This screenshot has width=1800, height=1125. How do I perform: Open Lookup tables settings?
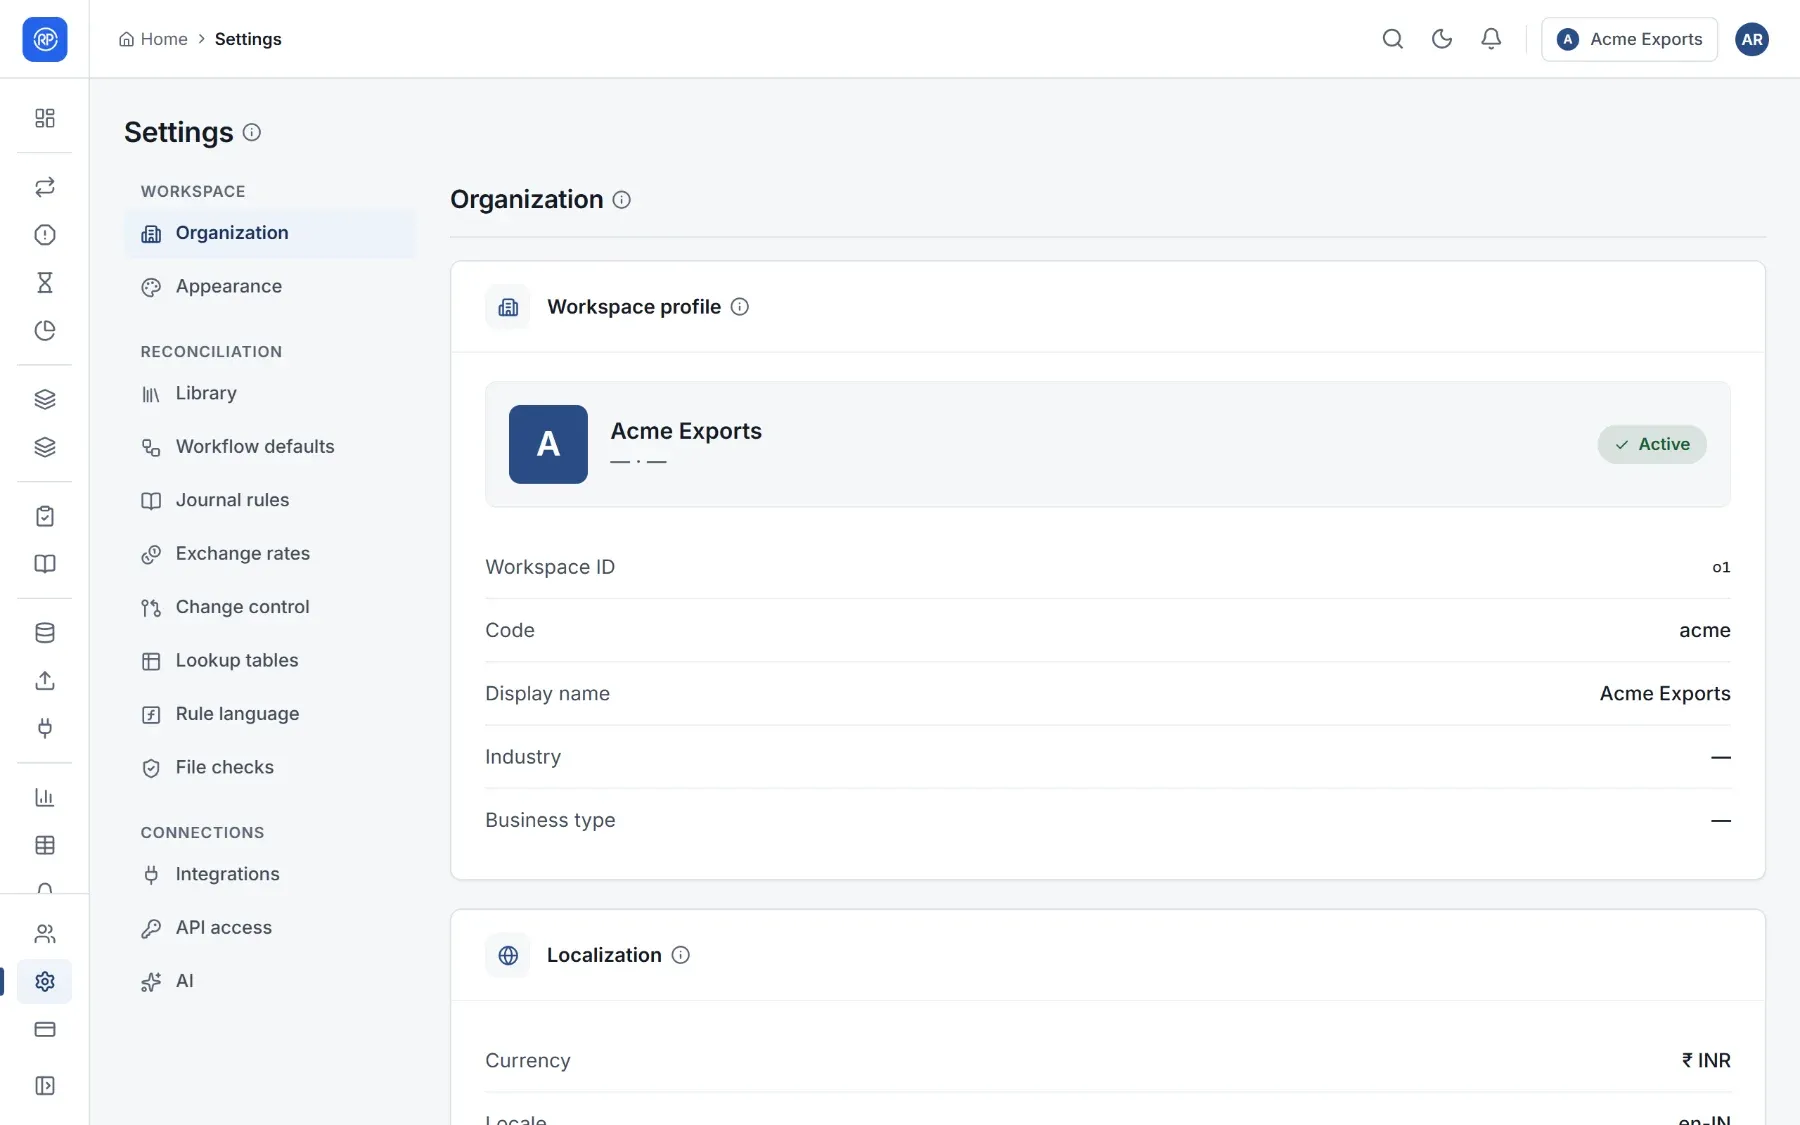pyautogui.click(x=270, y=661)
